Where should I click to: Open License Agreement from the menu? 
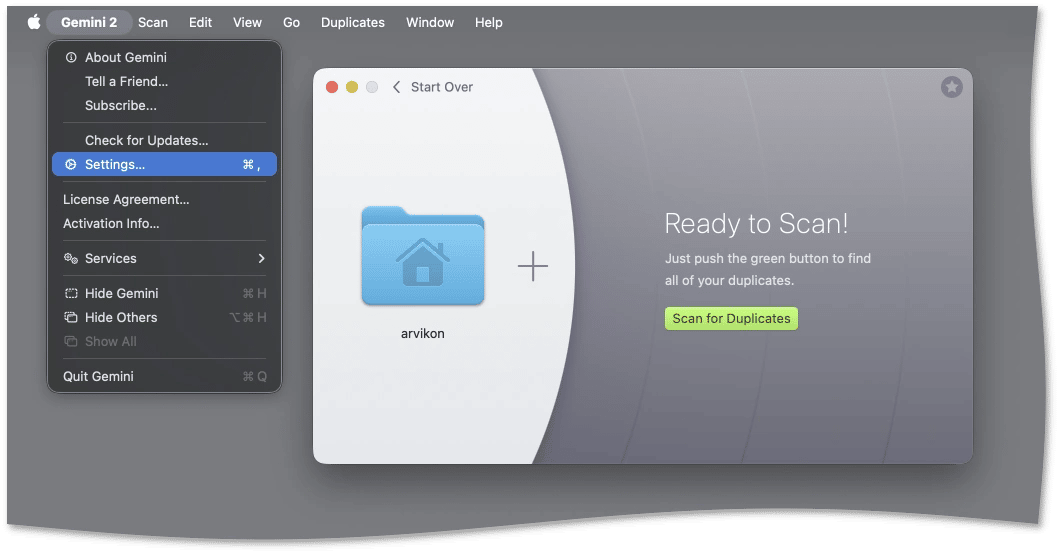(126, 200)
